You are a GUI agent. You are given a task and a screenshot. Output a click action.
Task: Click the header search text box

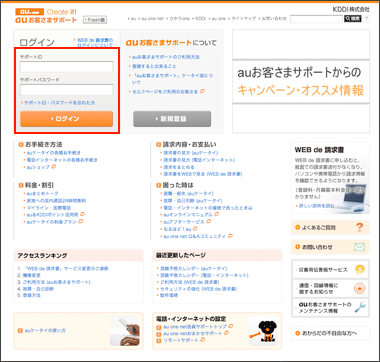(317, 19)
